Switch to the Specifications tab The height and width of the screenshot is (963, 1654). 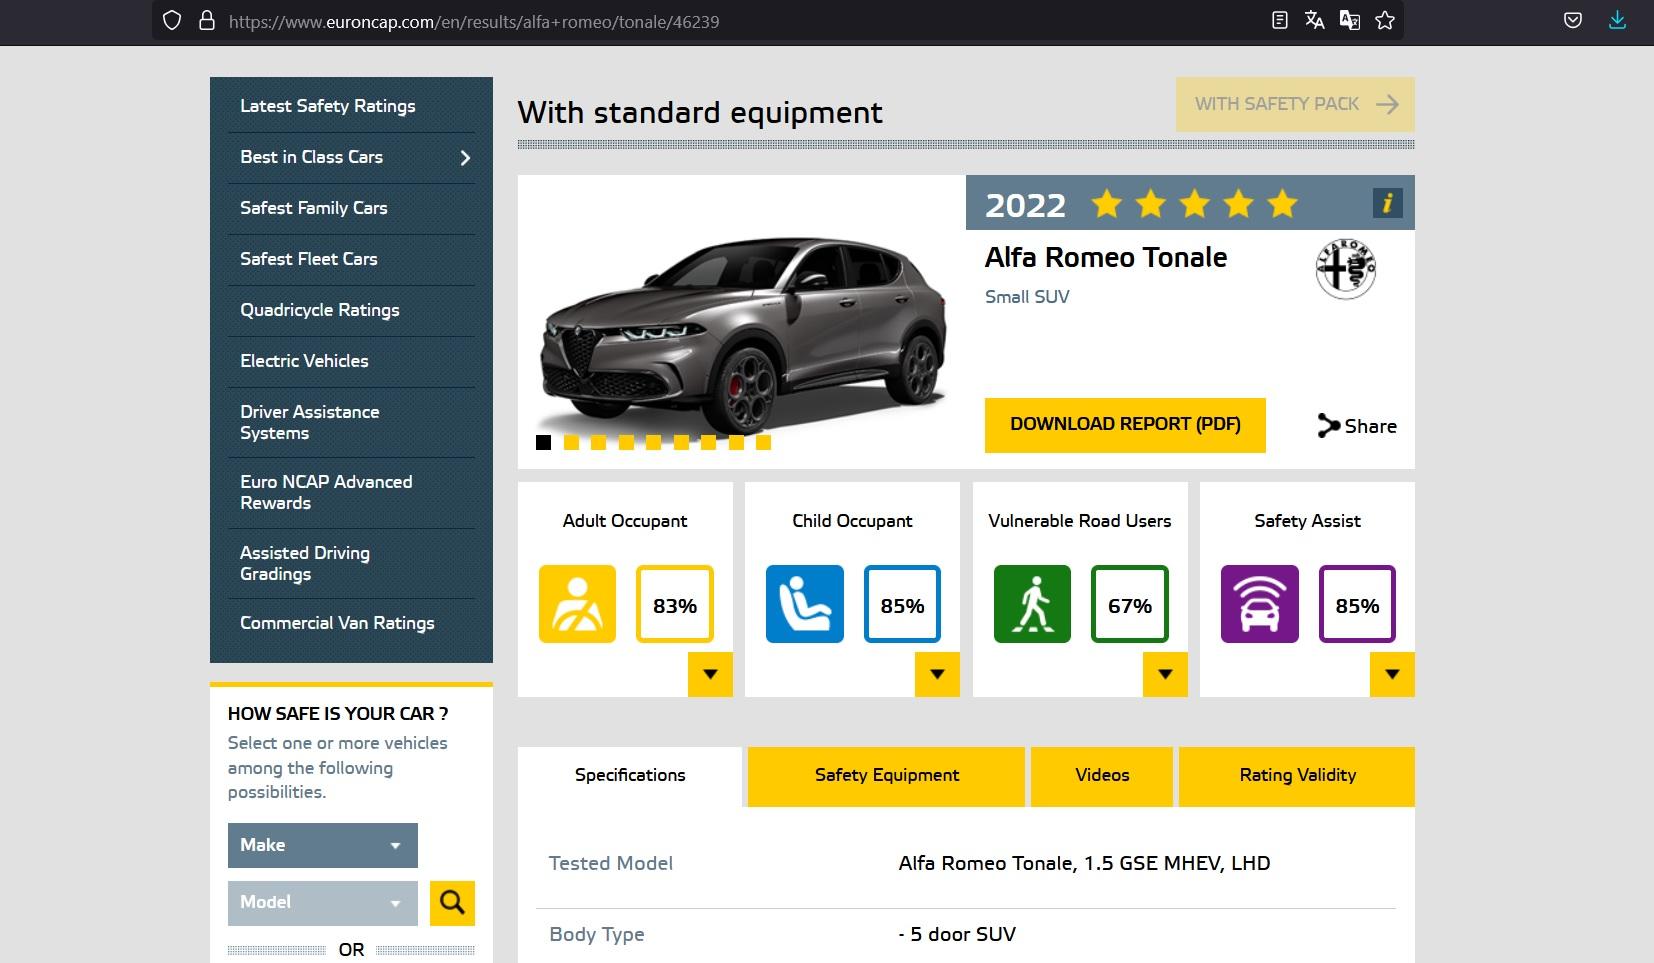(630, 776)
